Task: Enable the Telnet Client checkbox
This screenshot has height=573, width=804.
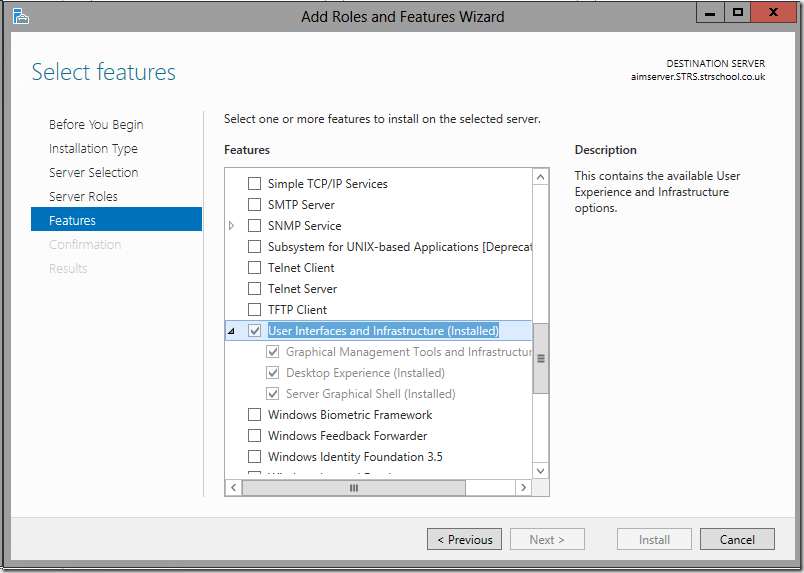Action: [254, 268]
